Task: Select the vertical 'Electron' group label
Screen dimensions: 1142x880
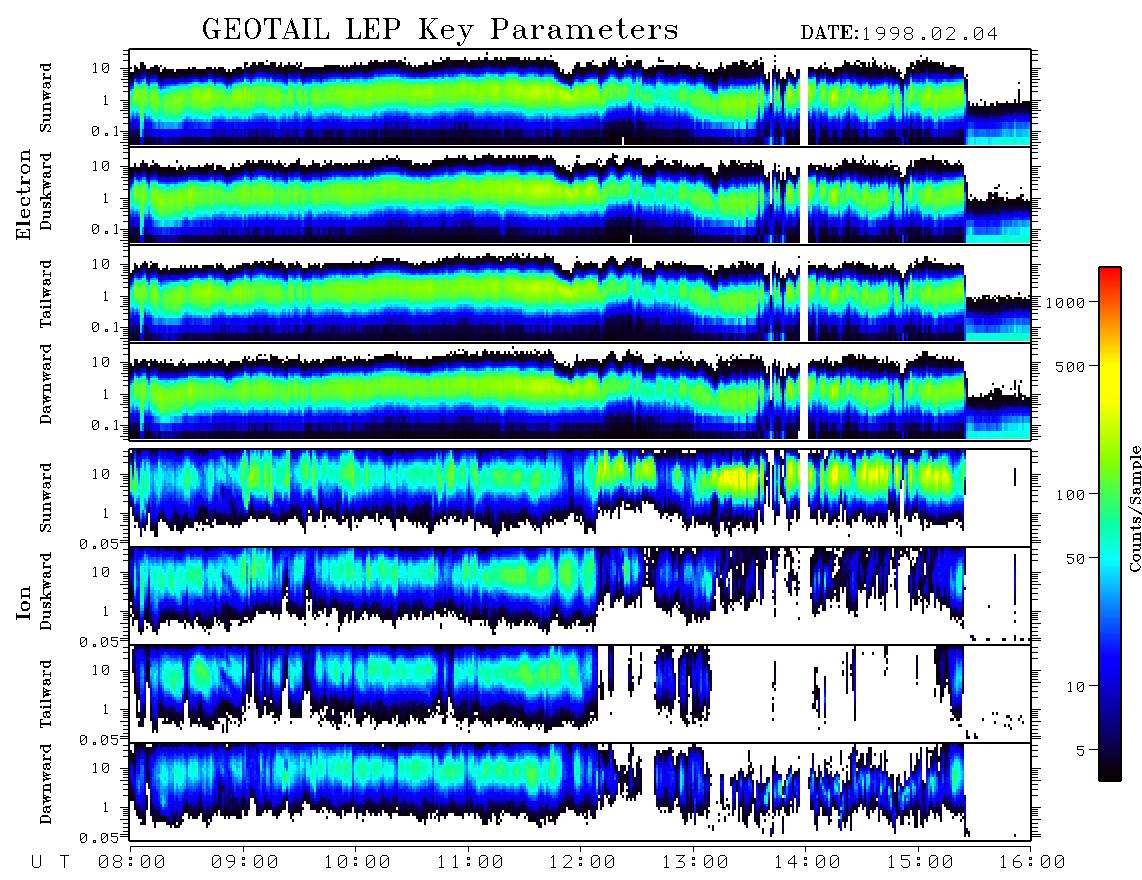Action: pos(24,194)
